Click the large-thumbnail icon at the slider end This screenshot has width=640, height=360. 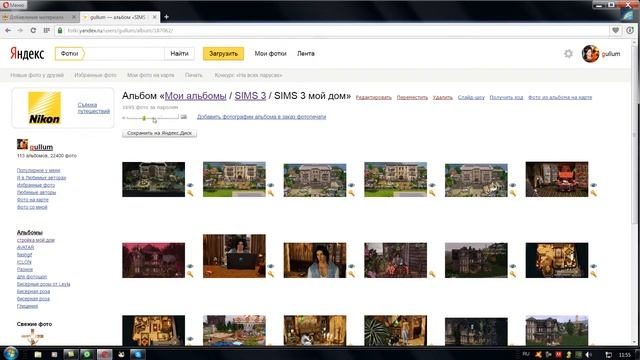[184, 117]
